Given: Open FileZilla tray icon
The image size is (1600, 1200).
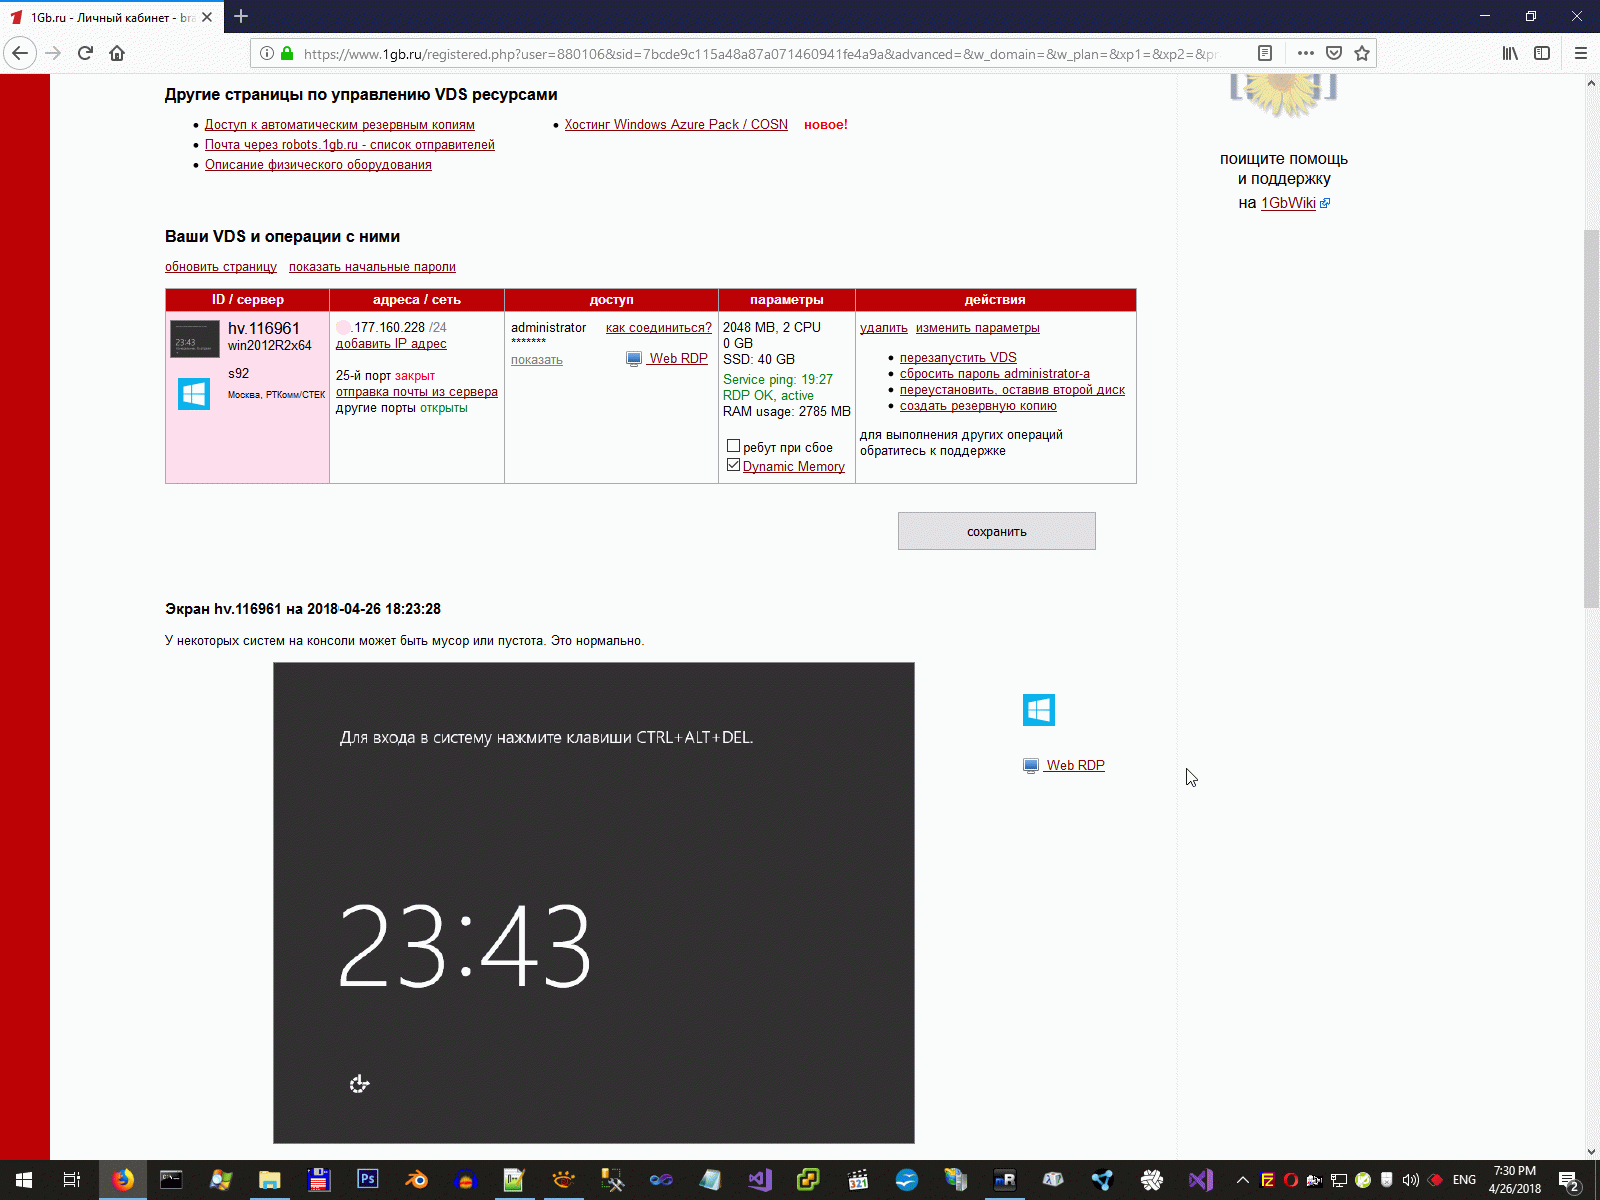Looking at the screenshot, I should point(1267,1180).
